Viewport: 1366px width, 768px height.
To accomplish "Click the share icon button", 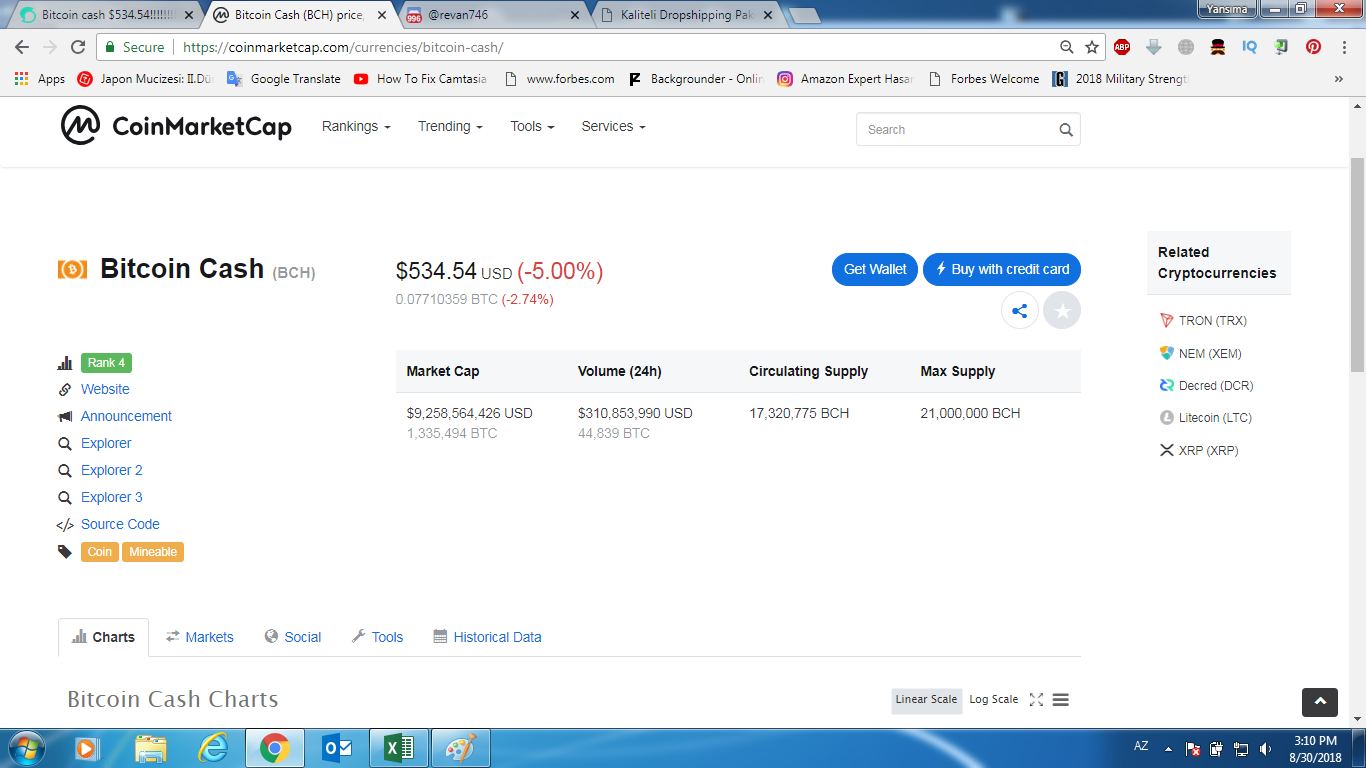I will click(1020, 311).
